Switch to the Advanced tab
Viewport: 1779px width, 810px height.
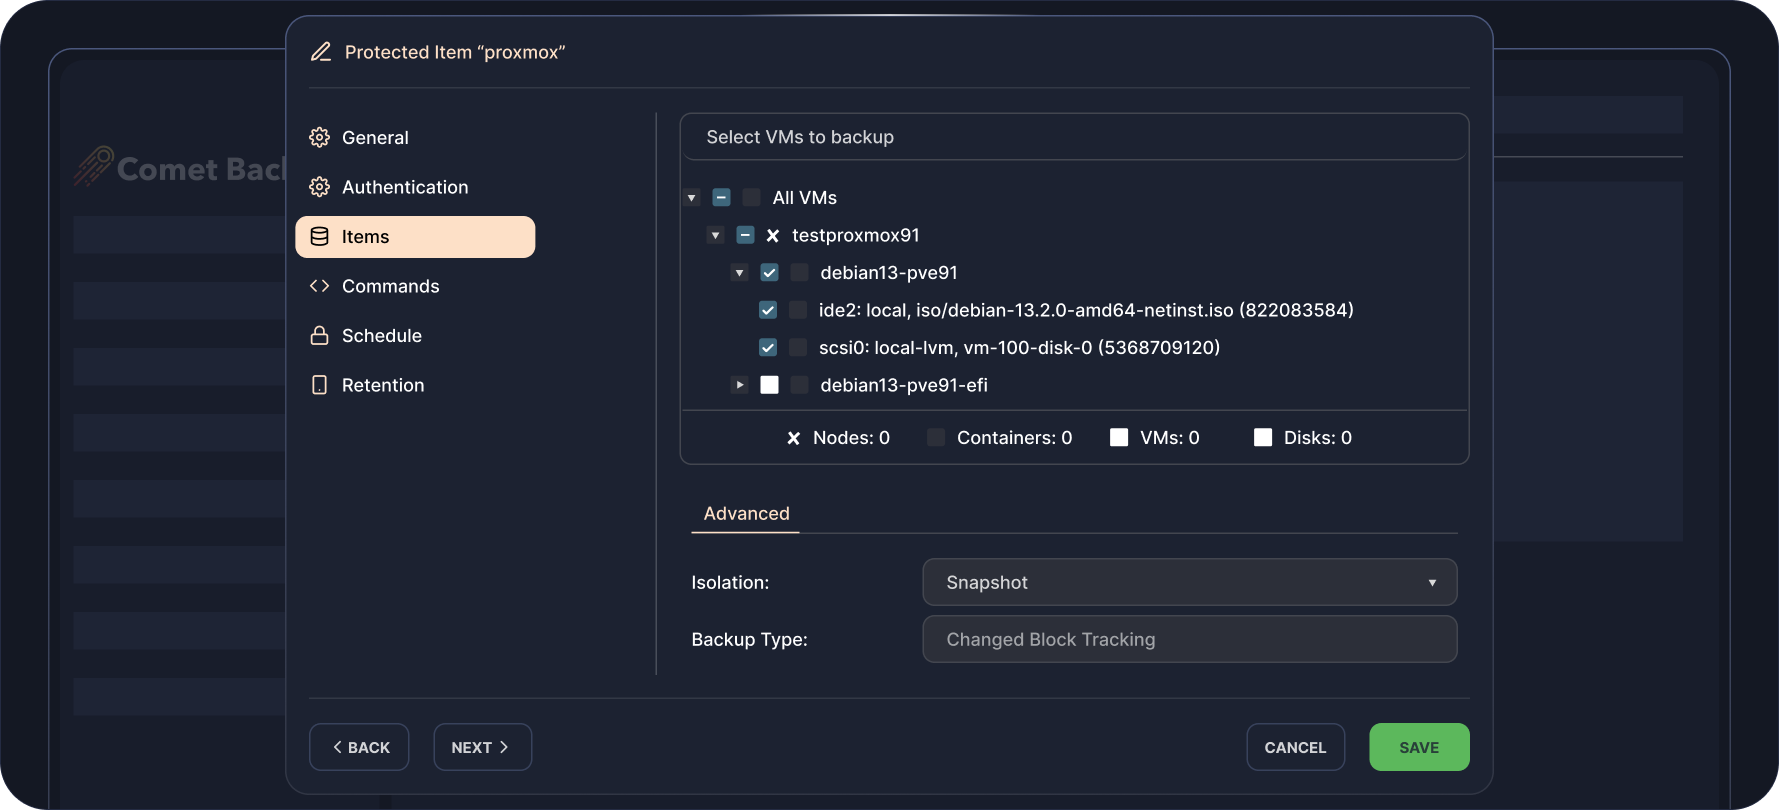point(746,514)
